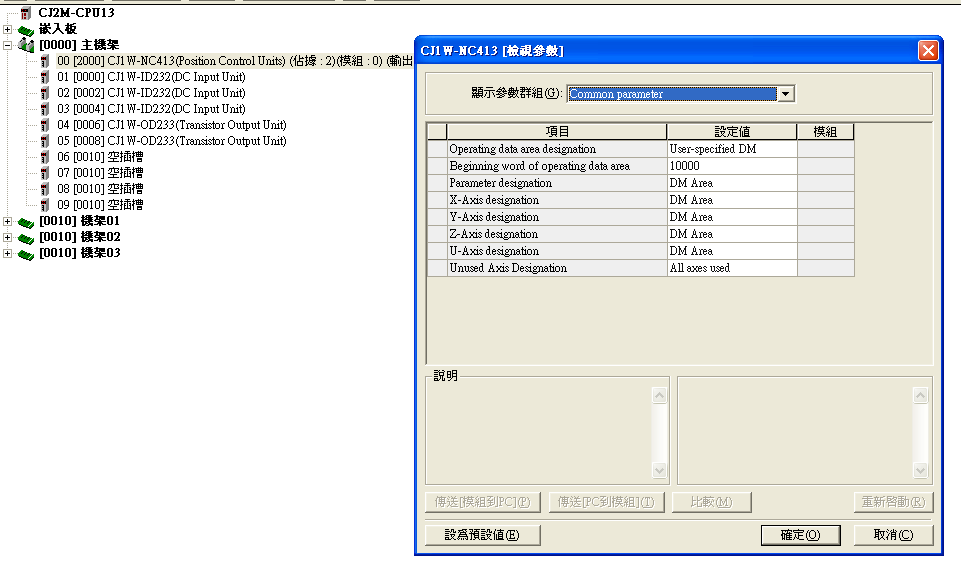Click the 主機架 main rack icon
Viewport: 961px width, 563px height.
click(x=26, y=45)
